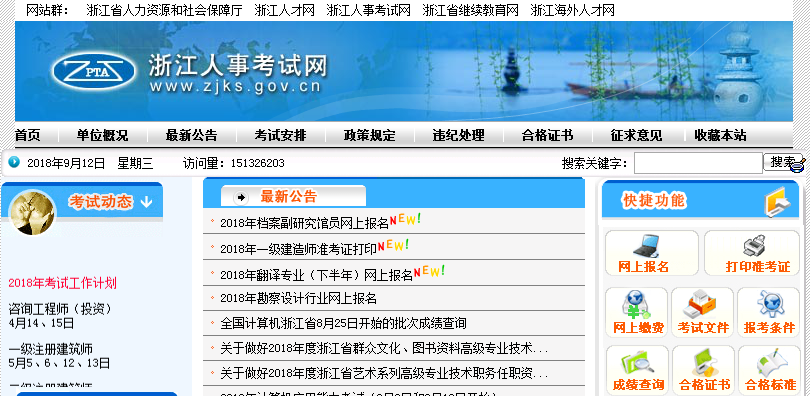Open the 合格证书 certificate icon
Screen dimensions: 810x396
click(x=704, y=362)
